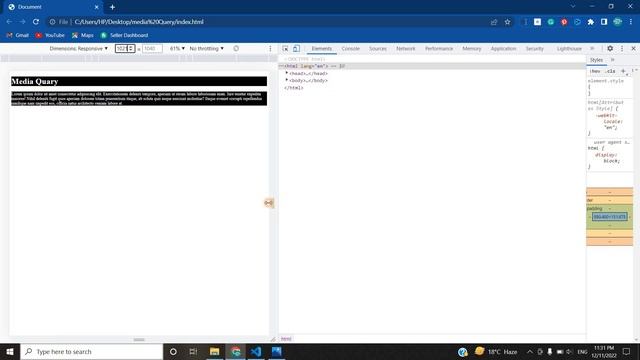
Task: Click the green Grammarly extension icon
Action: 551,22
